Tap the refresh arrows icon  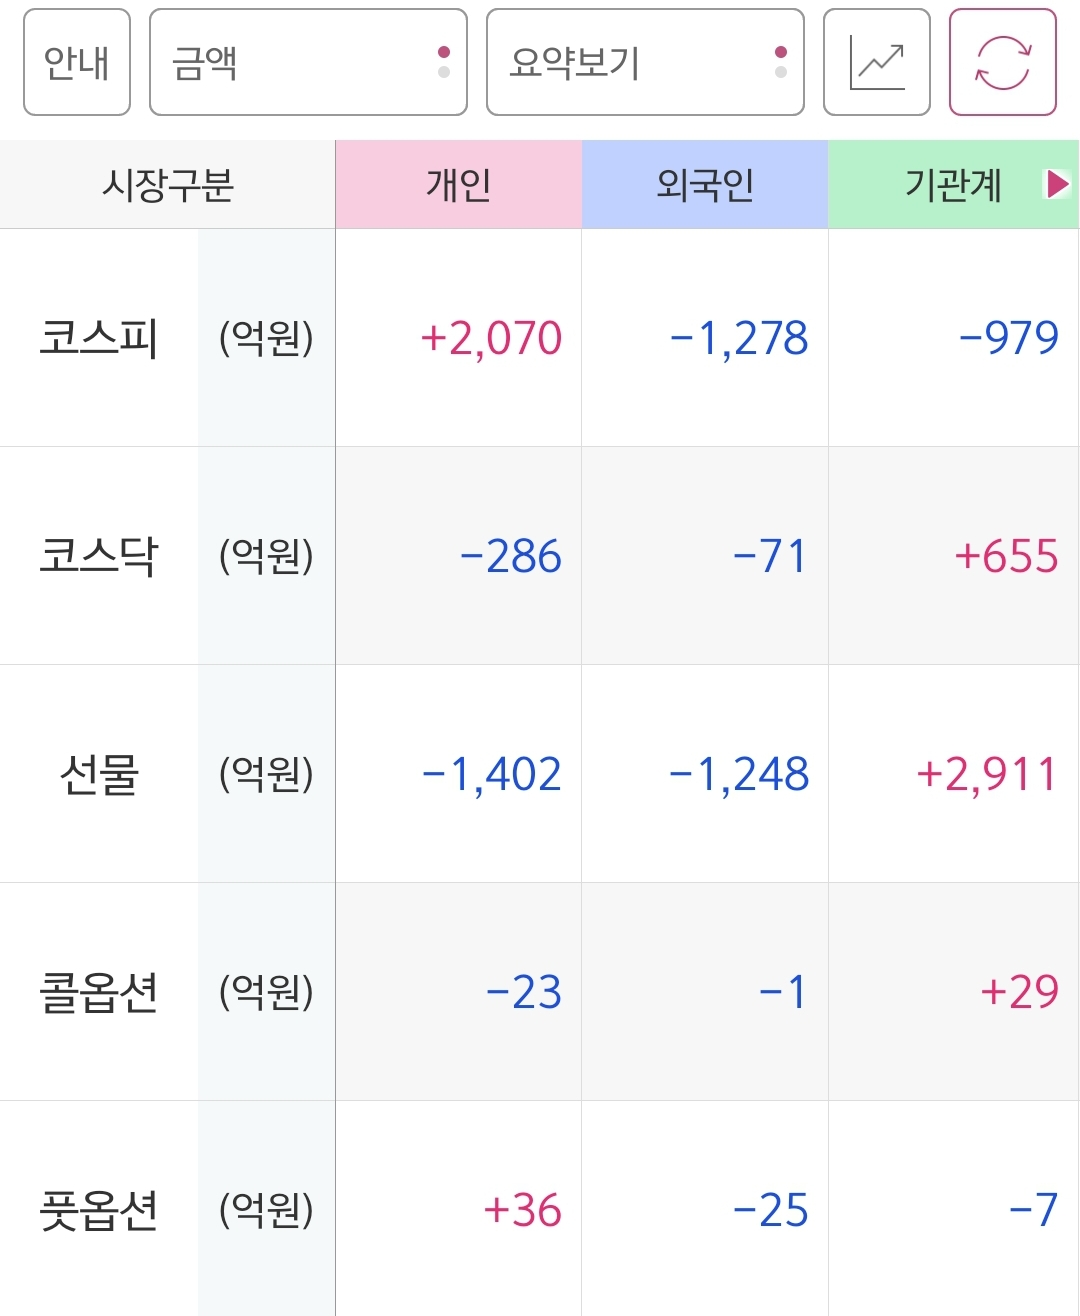[x=1003, y=62]
